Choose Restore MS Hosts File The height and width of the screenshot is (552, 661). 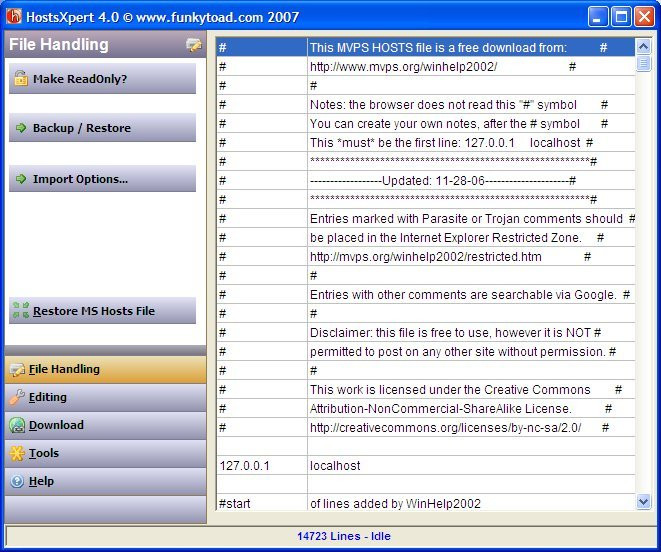(102, 310)
